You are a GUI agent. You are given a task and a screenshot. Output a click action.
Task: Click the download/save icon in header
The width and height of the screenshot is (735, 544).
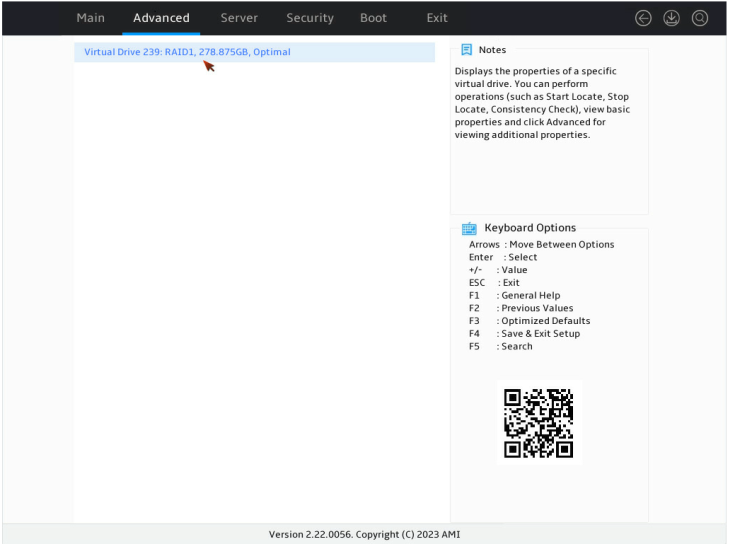[671, 18]
